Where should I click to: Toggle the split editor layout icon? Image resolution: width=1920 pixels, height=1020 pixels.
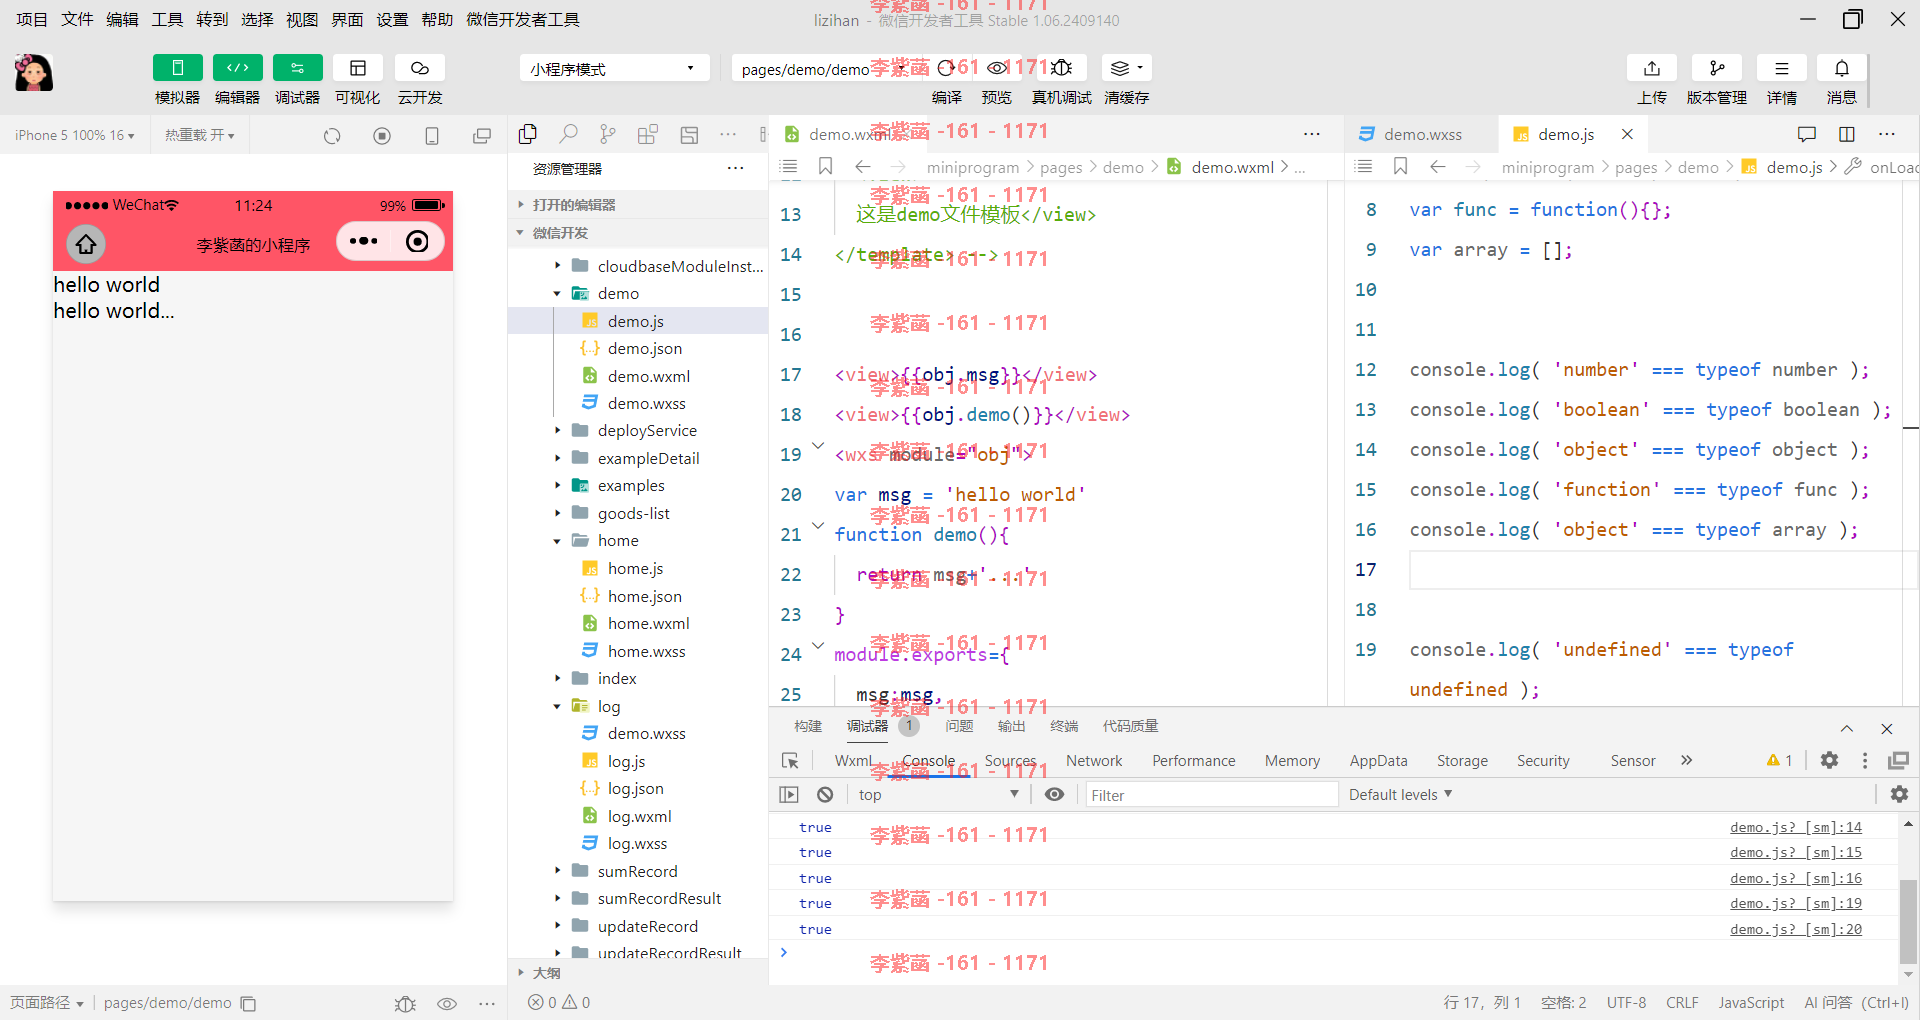click(x=1847, y=134)
